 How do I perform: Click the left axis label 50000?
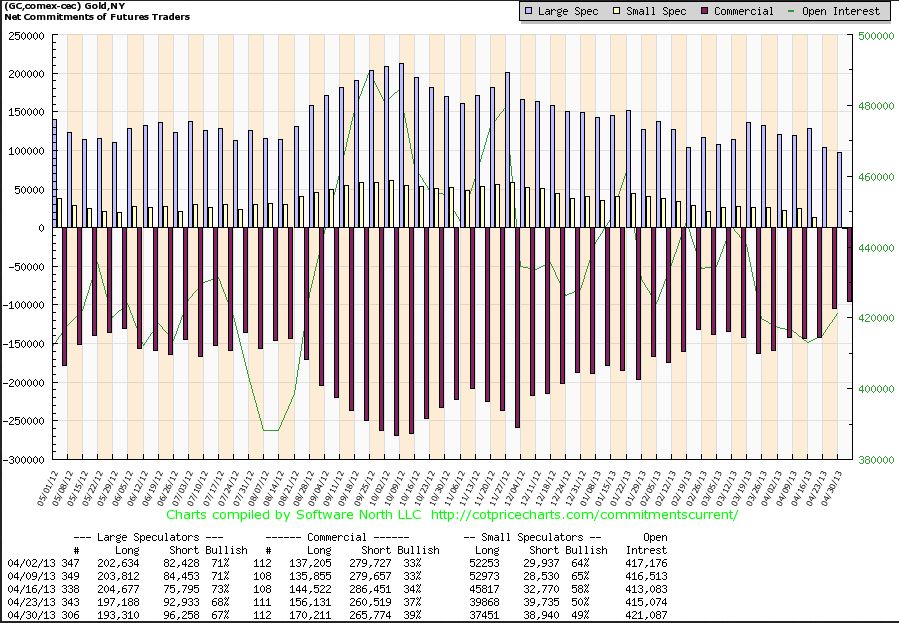pyautogui.click(x=30, y=190)
